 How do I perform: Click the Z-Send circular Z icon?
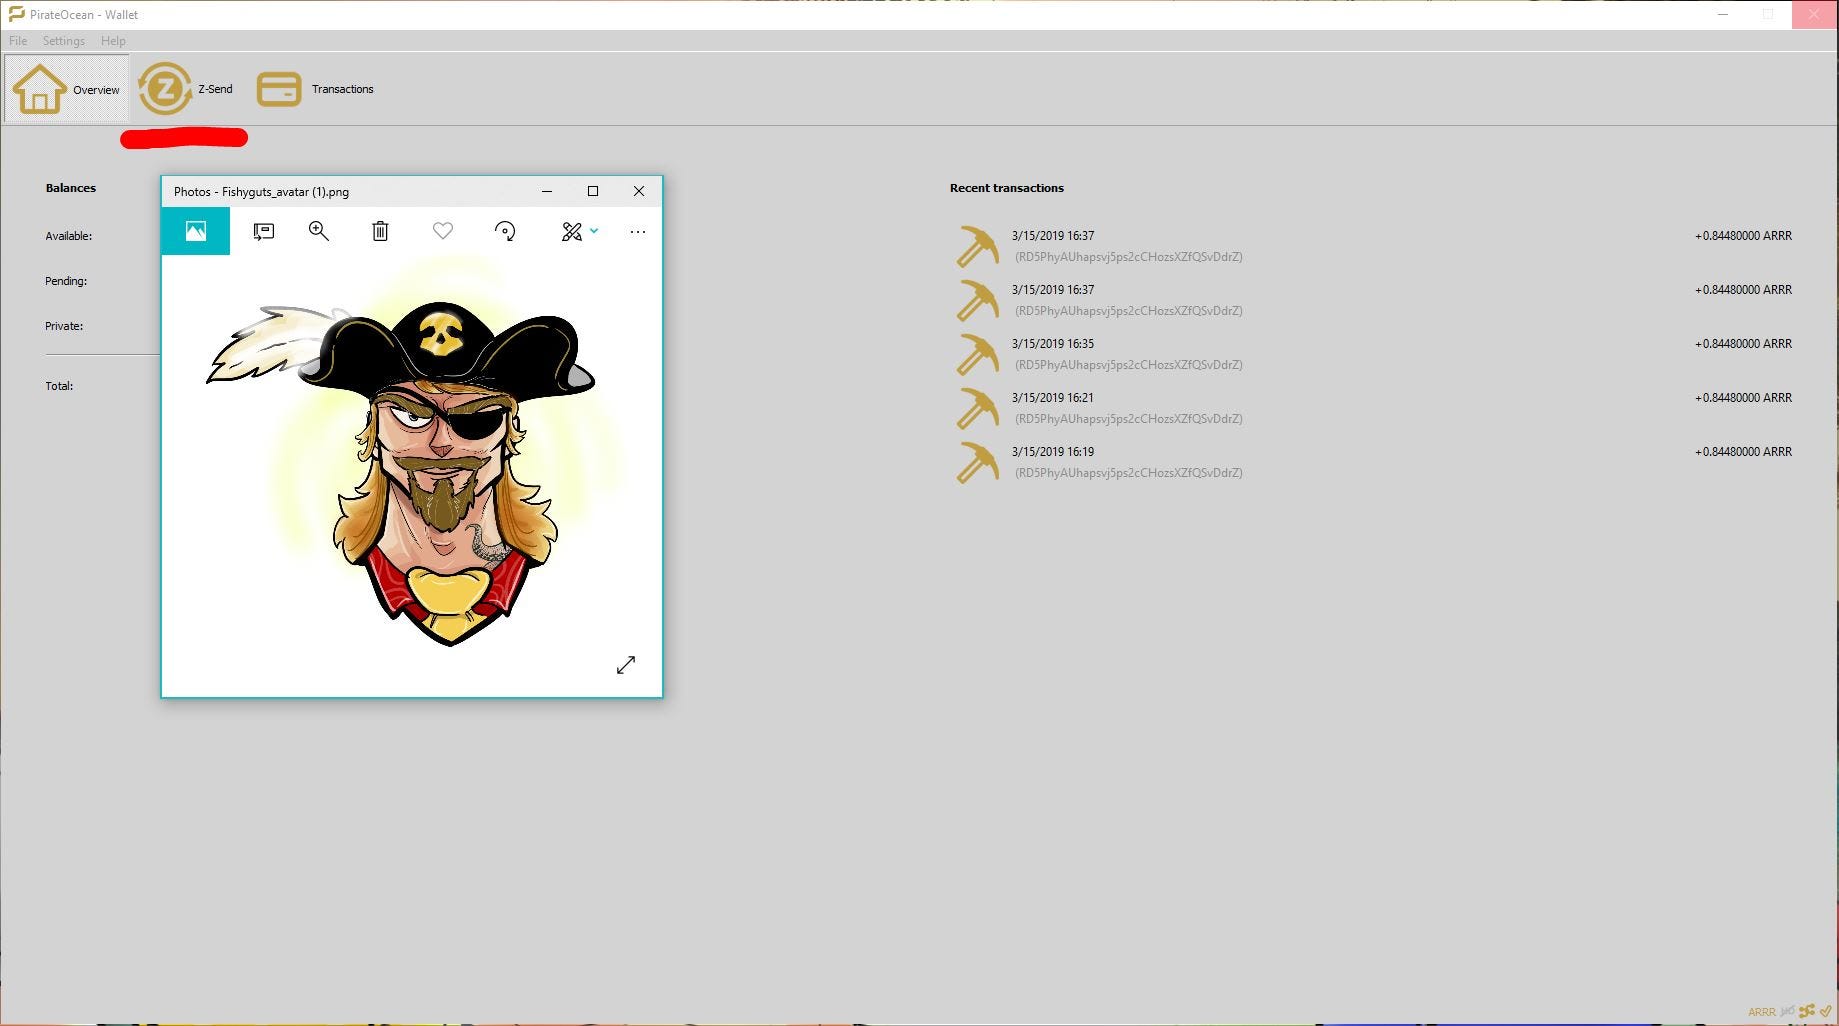click(165, 89)
